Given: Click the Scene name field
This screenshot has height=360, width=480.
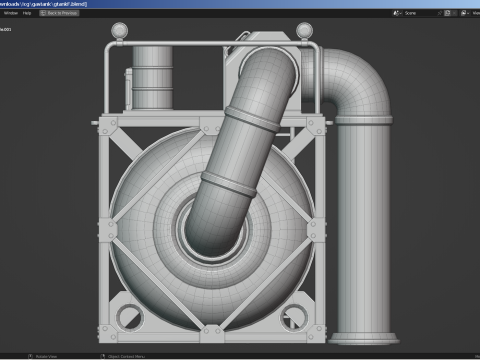Looking at the screenshot, I should [x=419, y=13].
